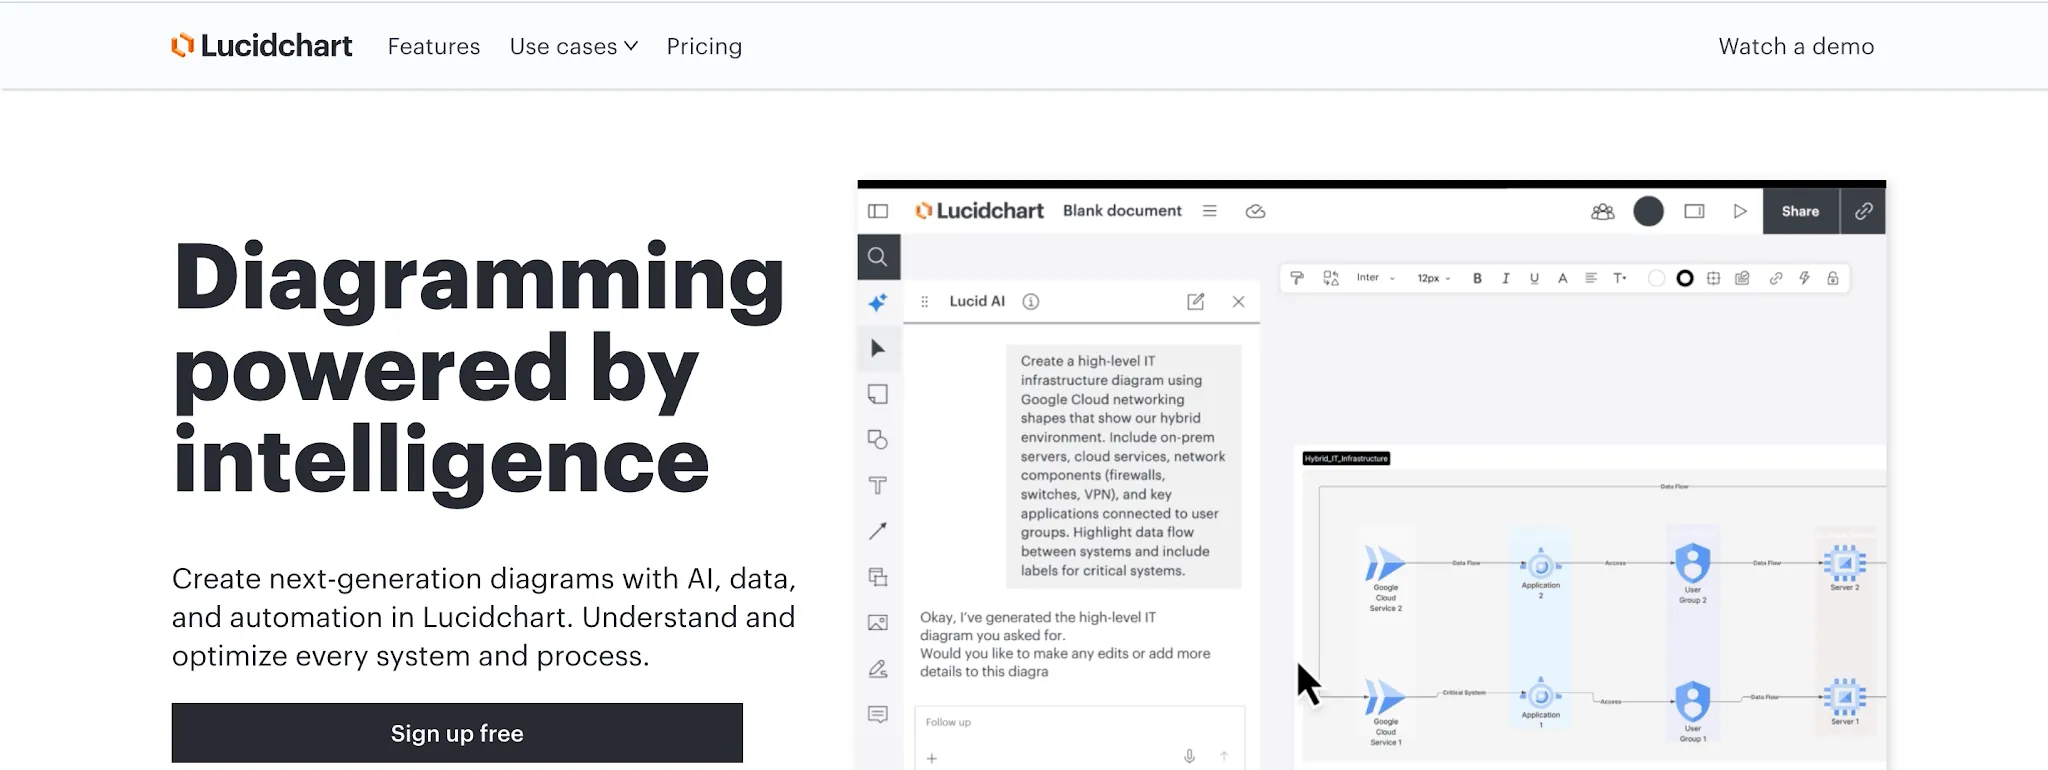Click Watch a demo link
This screenshot has height=770, width=2048.
pyautogui.click(x=1796, y=46)
